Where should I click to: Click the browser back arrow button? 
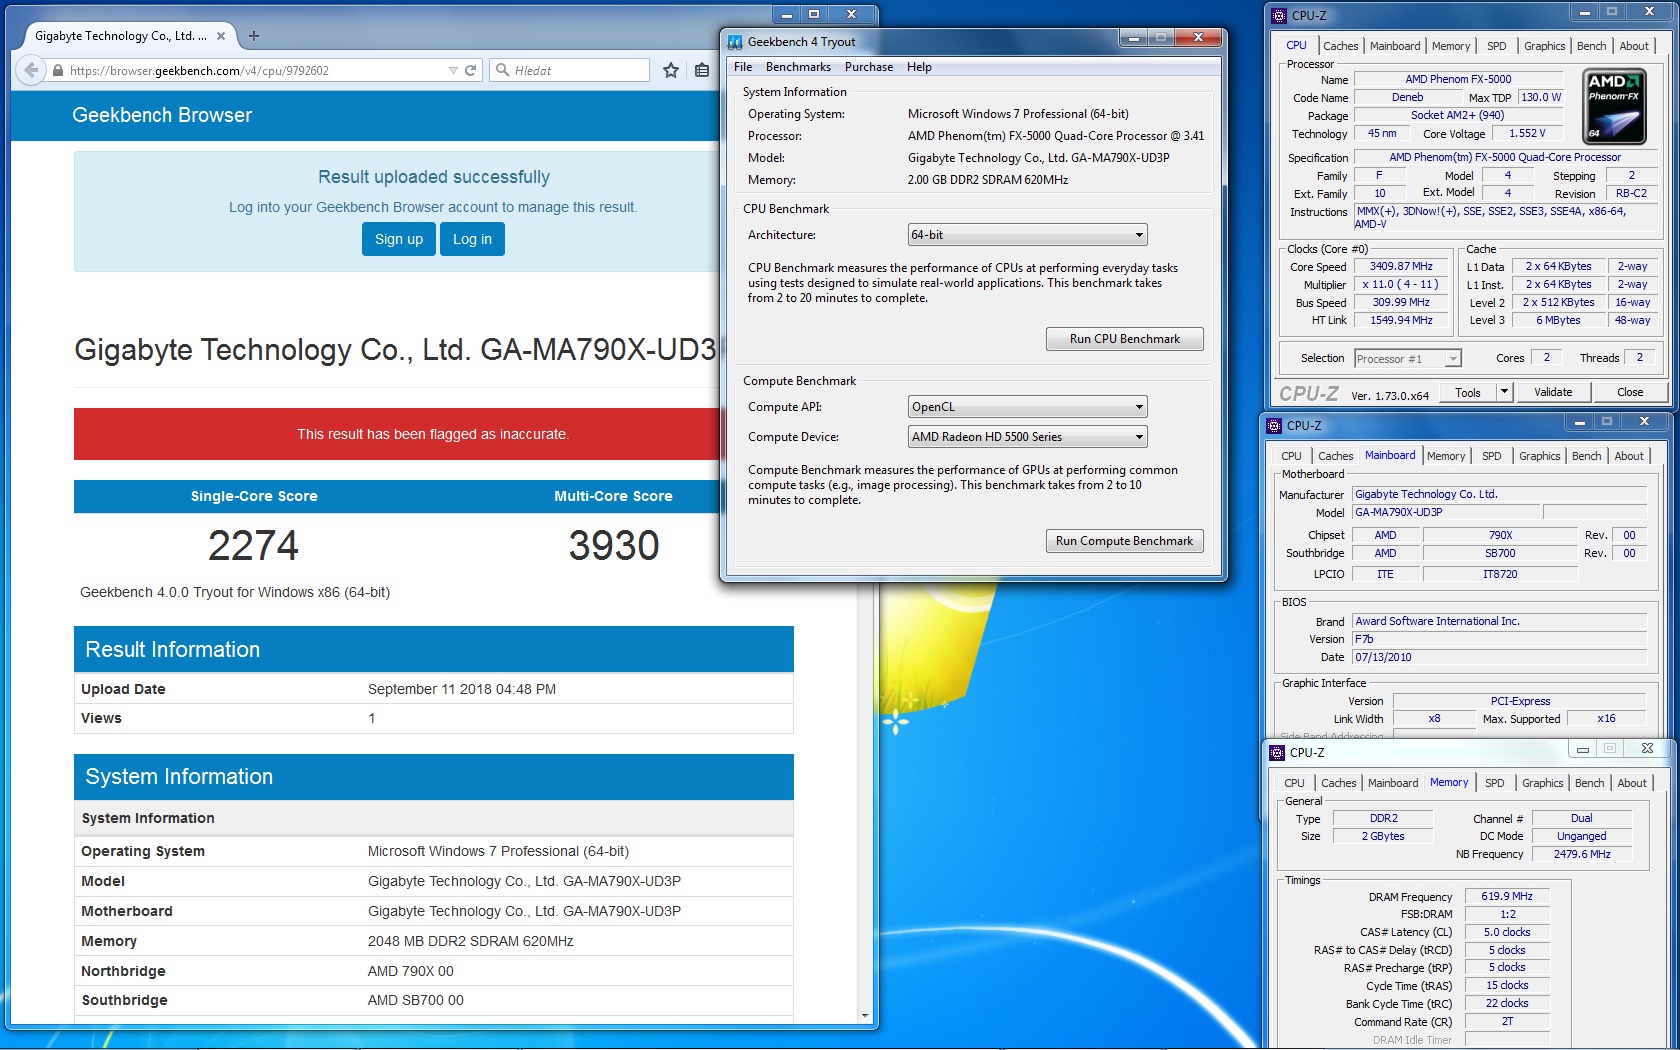(x=31, y=70)
